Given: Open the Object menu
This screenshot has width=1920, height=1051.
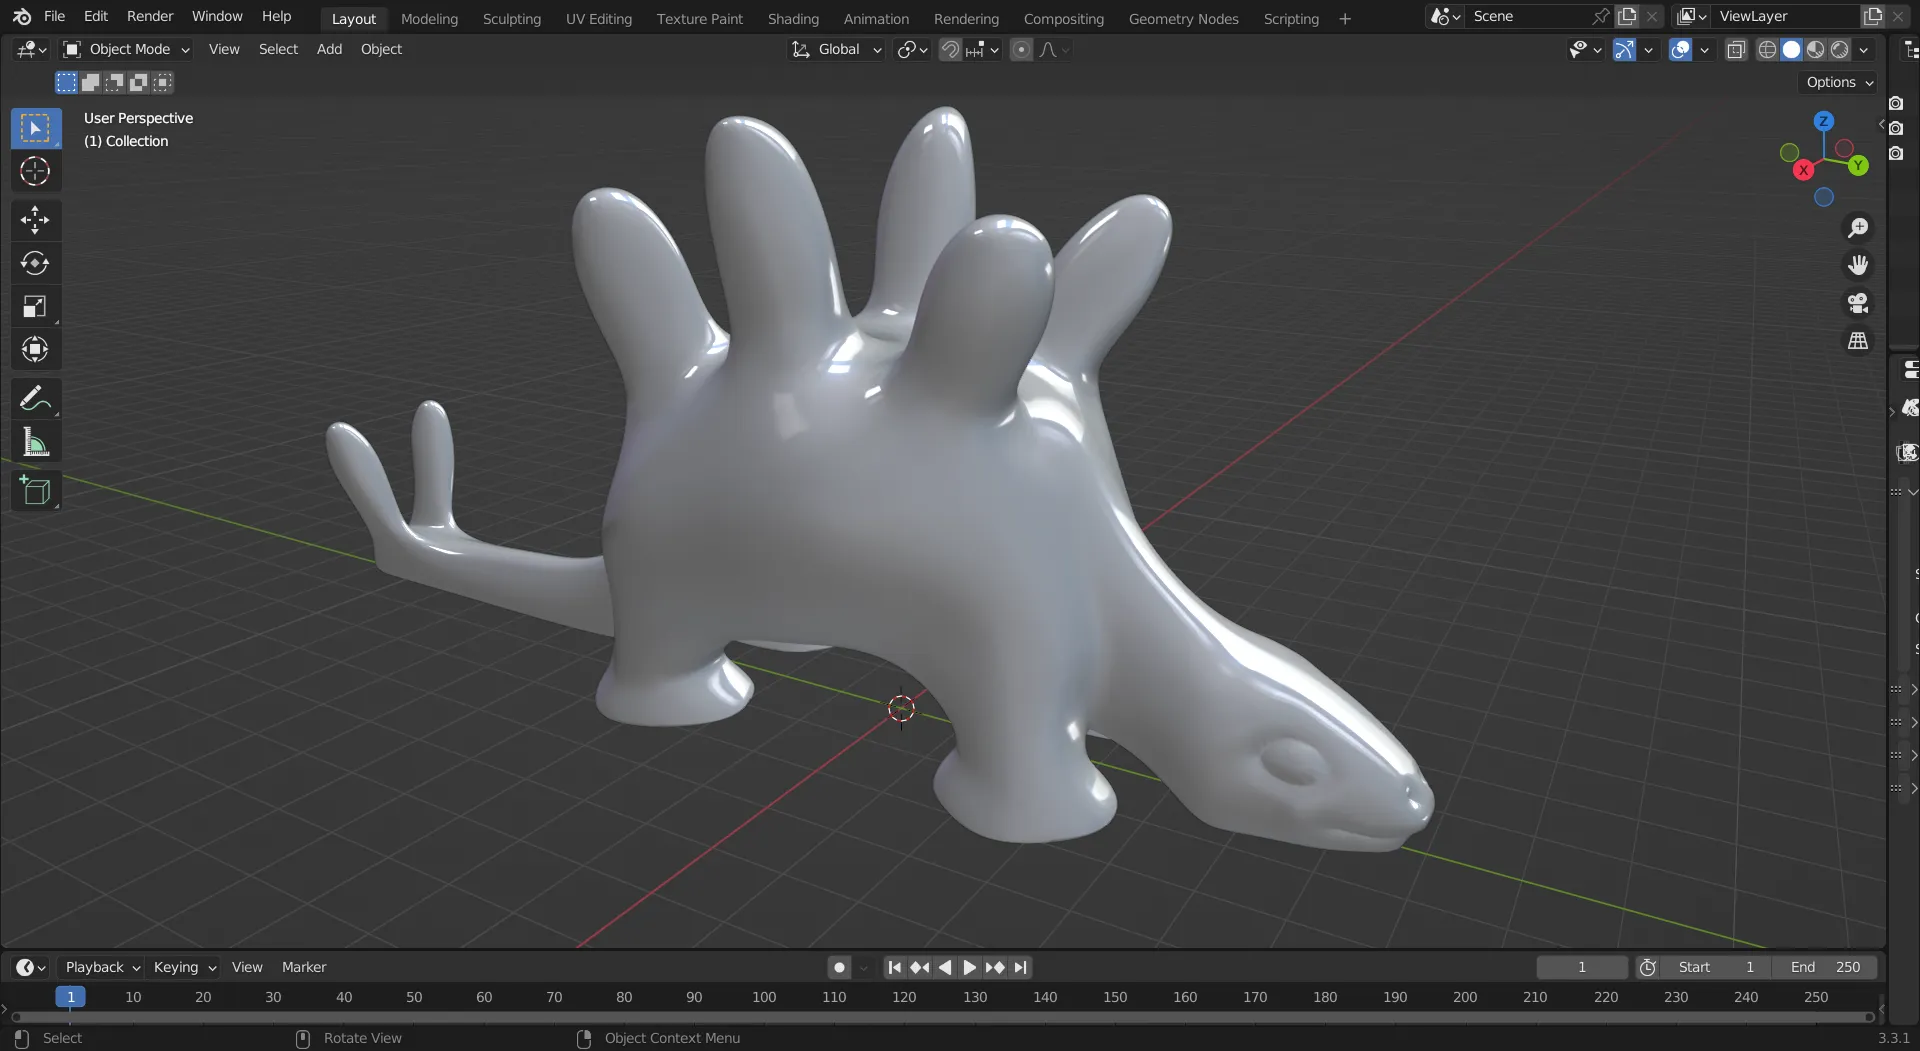Looking at the screenshot, I should [x=381, y=49].
